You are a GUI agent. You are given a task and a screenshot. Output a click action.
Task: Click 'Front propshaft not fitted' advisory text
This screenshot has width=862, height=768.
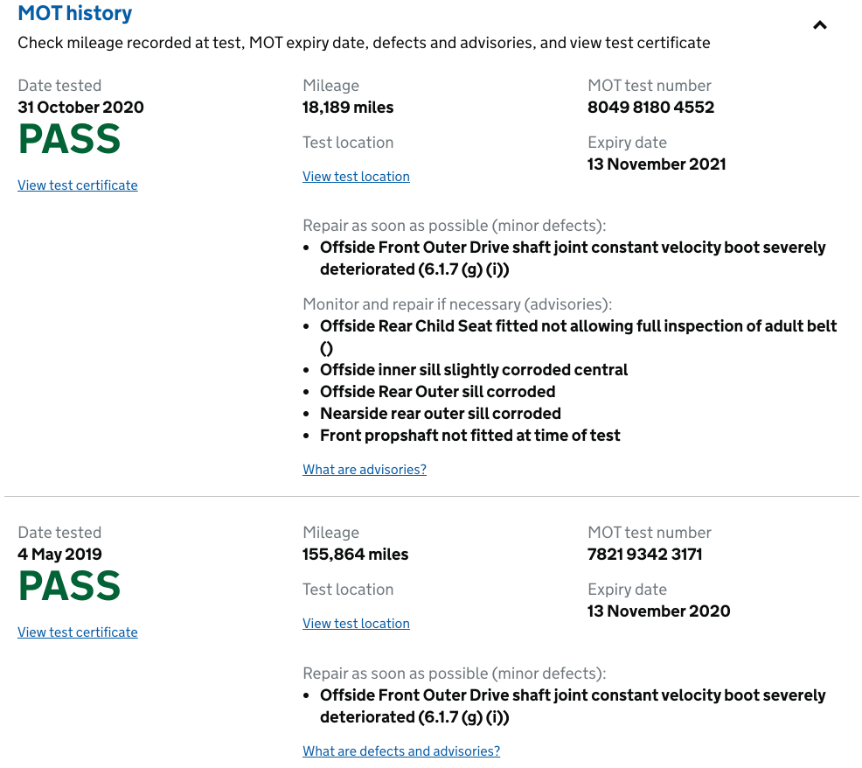pos(470,436)
